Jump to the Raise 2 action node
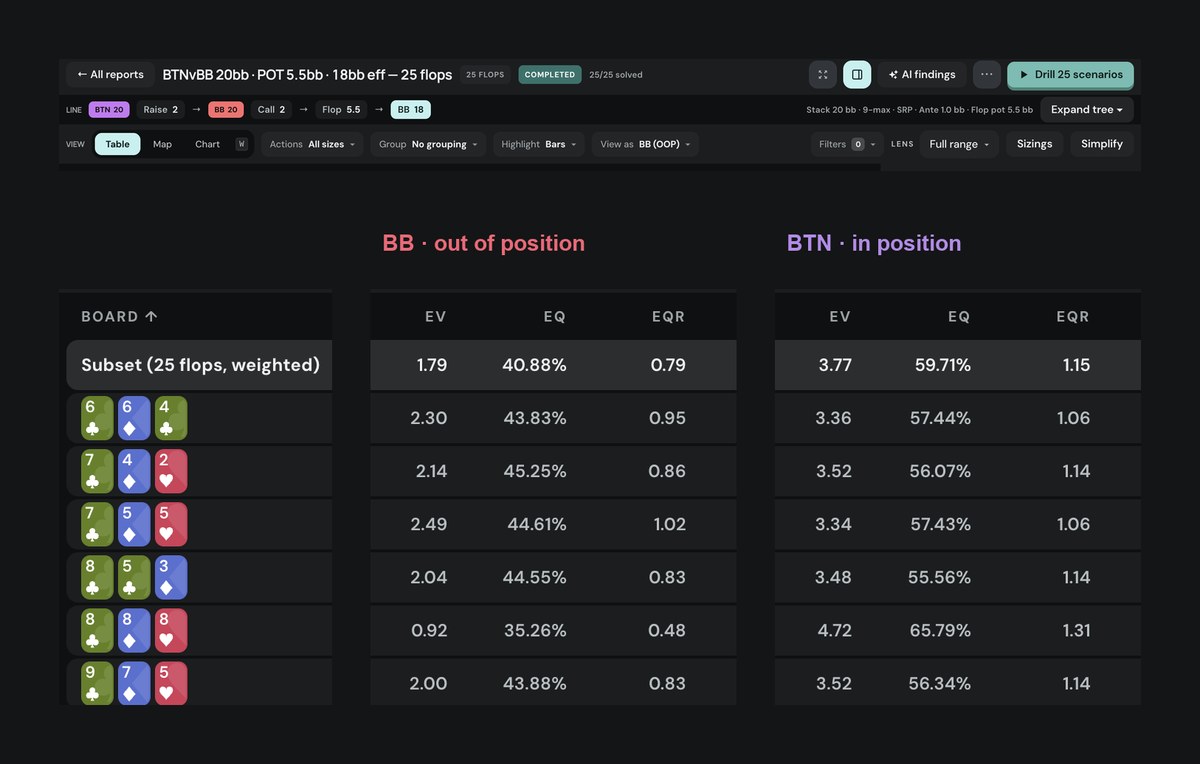This screenshot has height=764, width=1200. pyautogui.click(x=160, y=110)
